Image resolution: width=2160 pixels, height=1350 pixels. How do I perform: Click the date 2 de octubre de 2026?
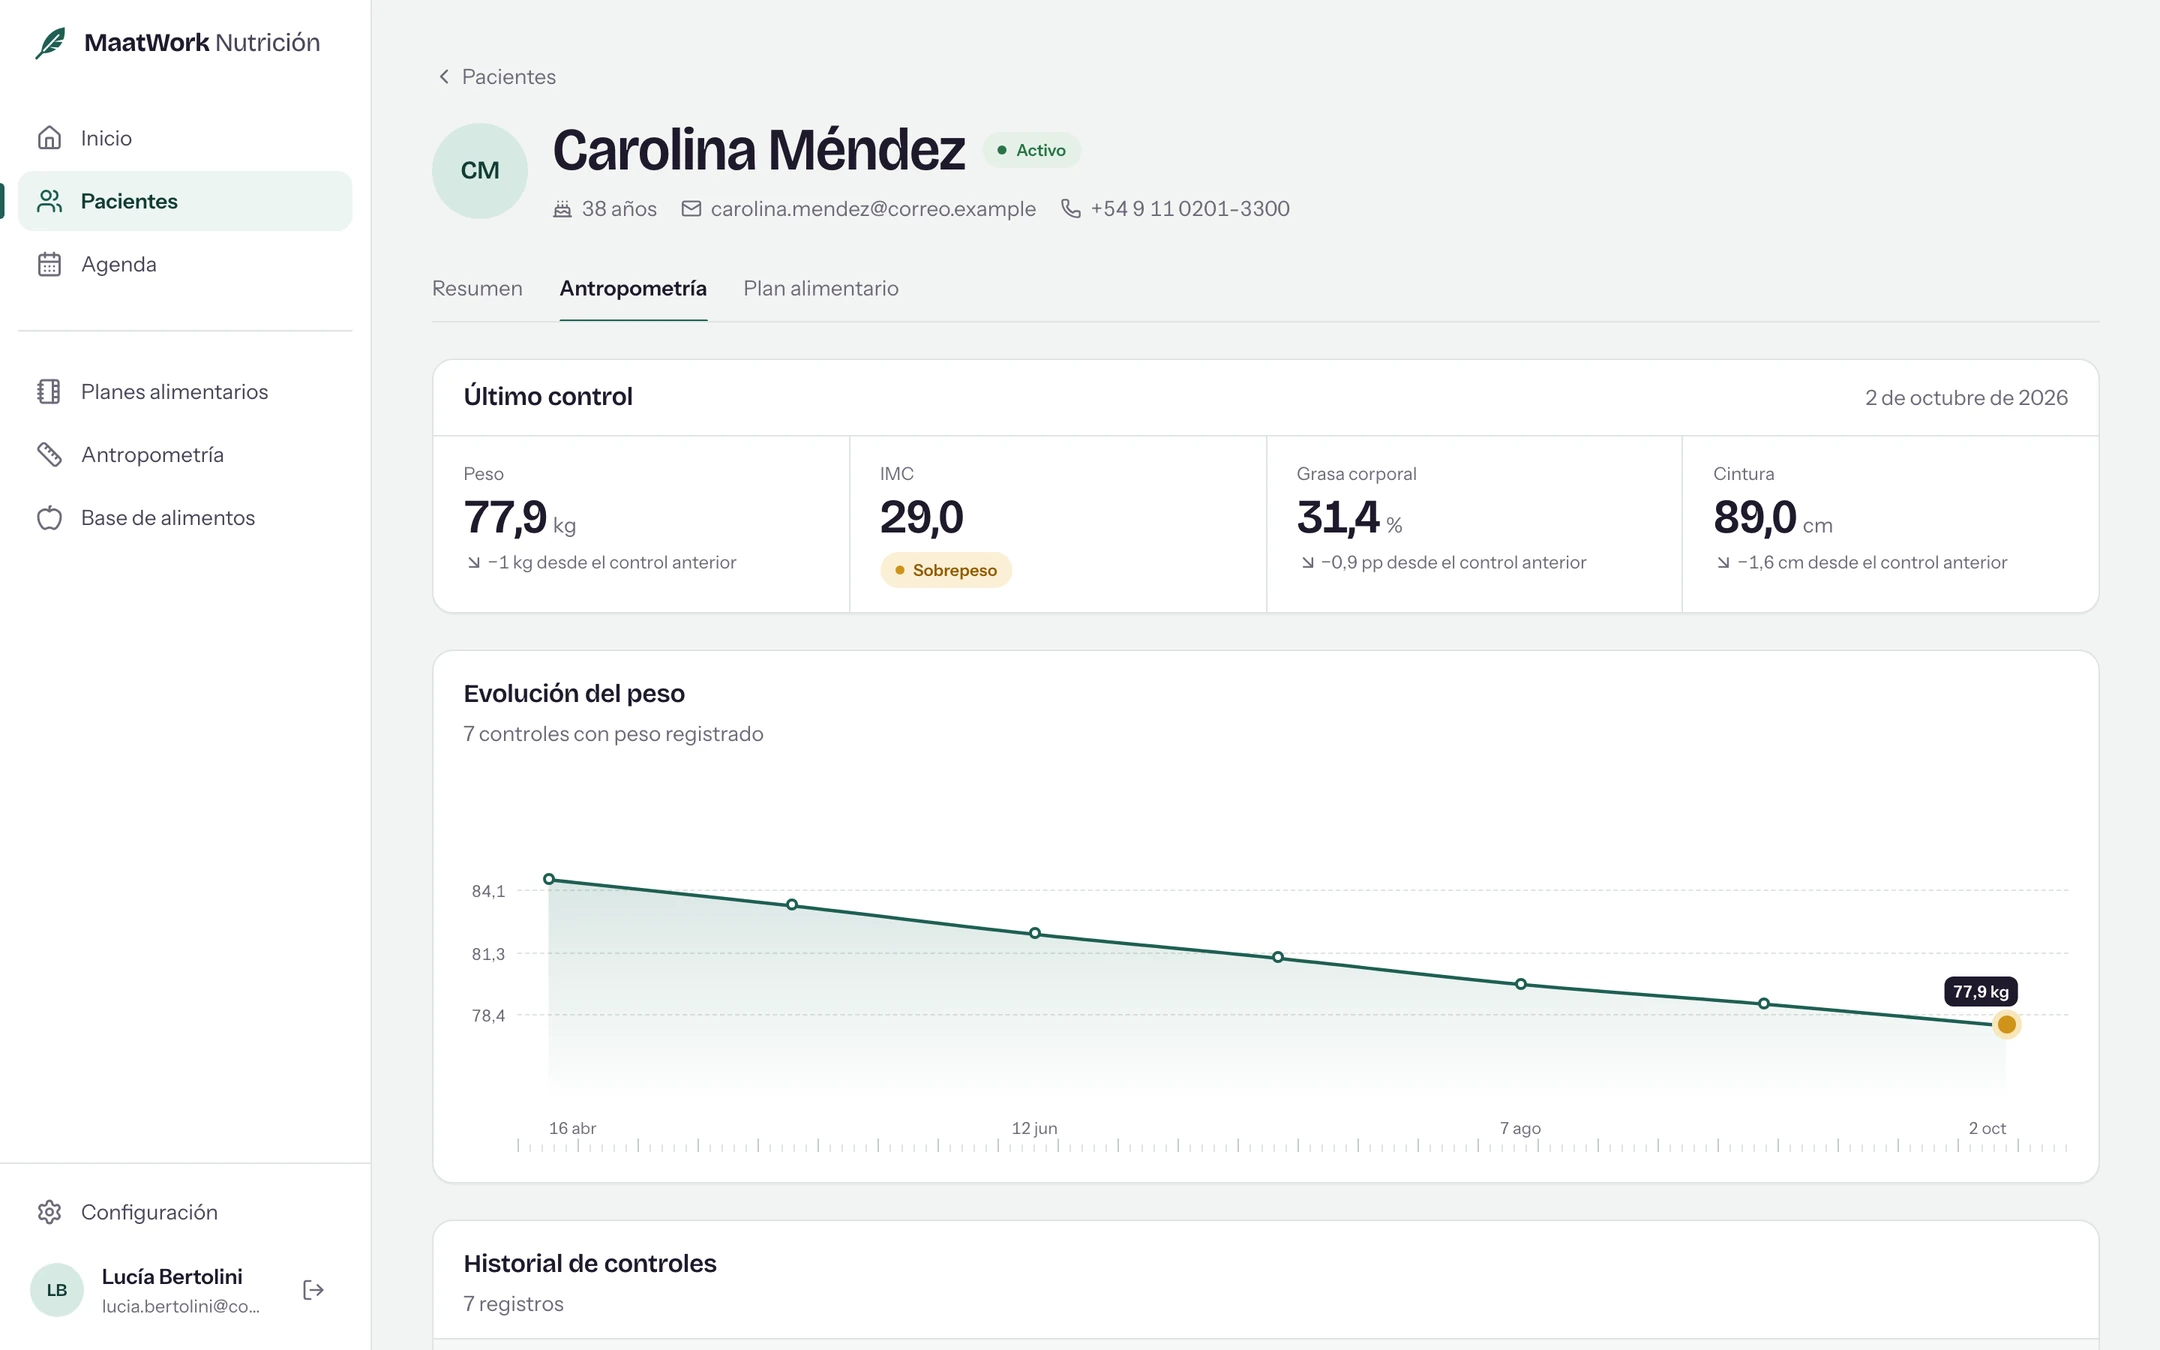tap(1966, 398)
